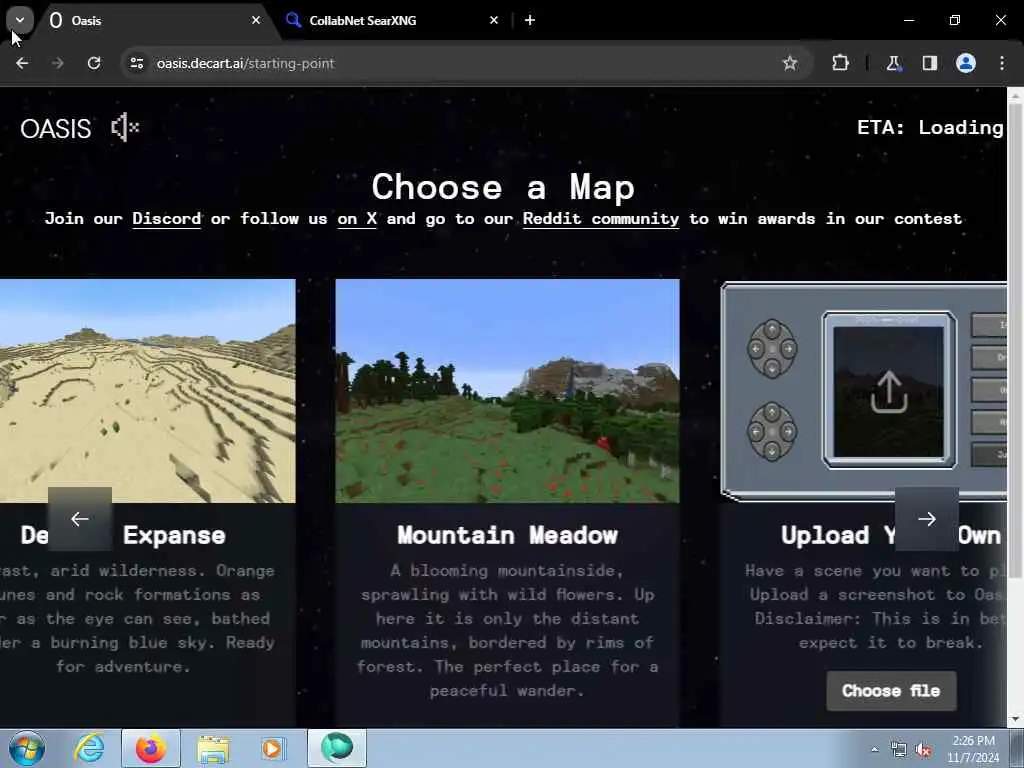Click the OASIS logo
Viewport: 1024px width, 768px height.
pos(56,128)
